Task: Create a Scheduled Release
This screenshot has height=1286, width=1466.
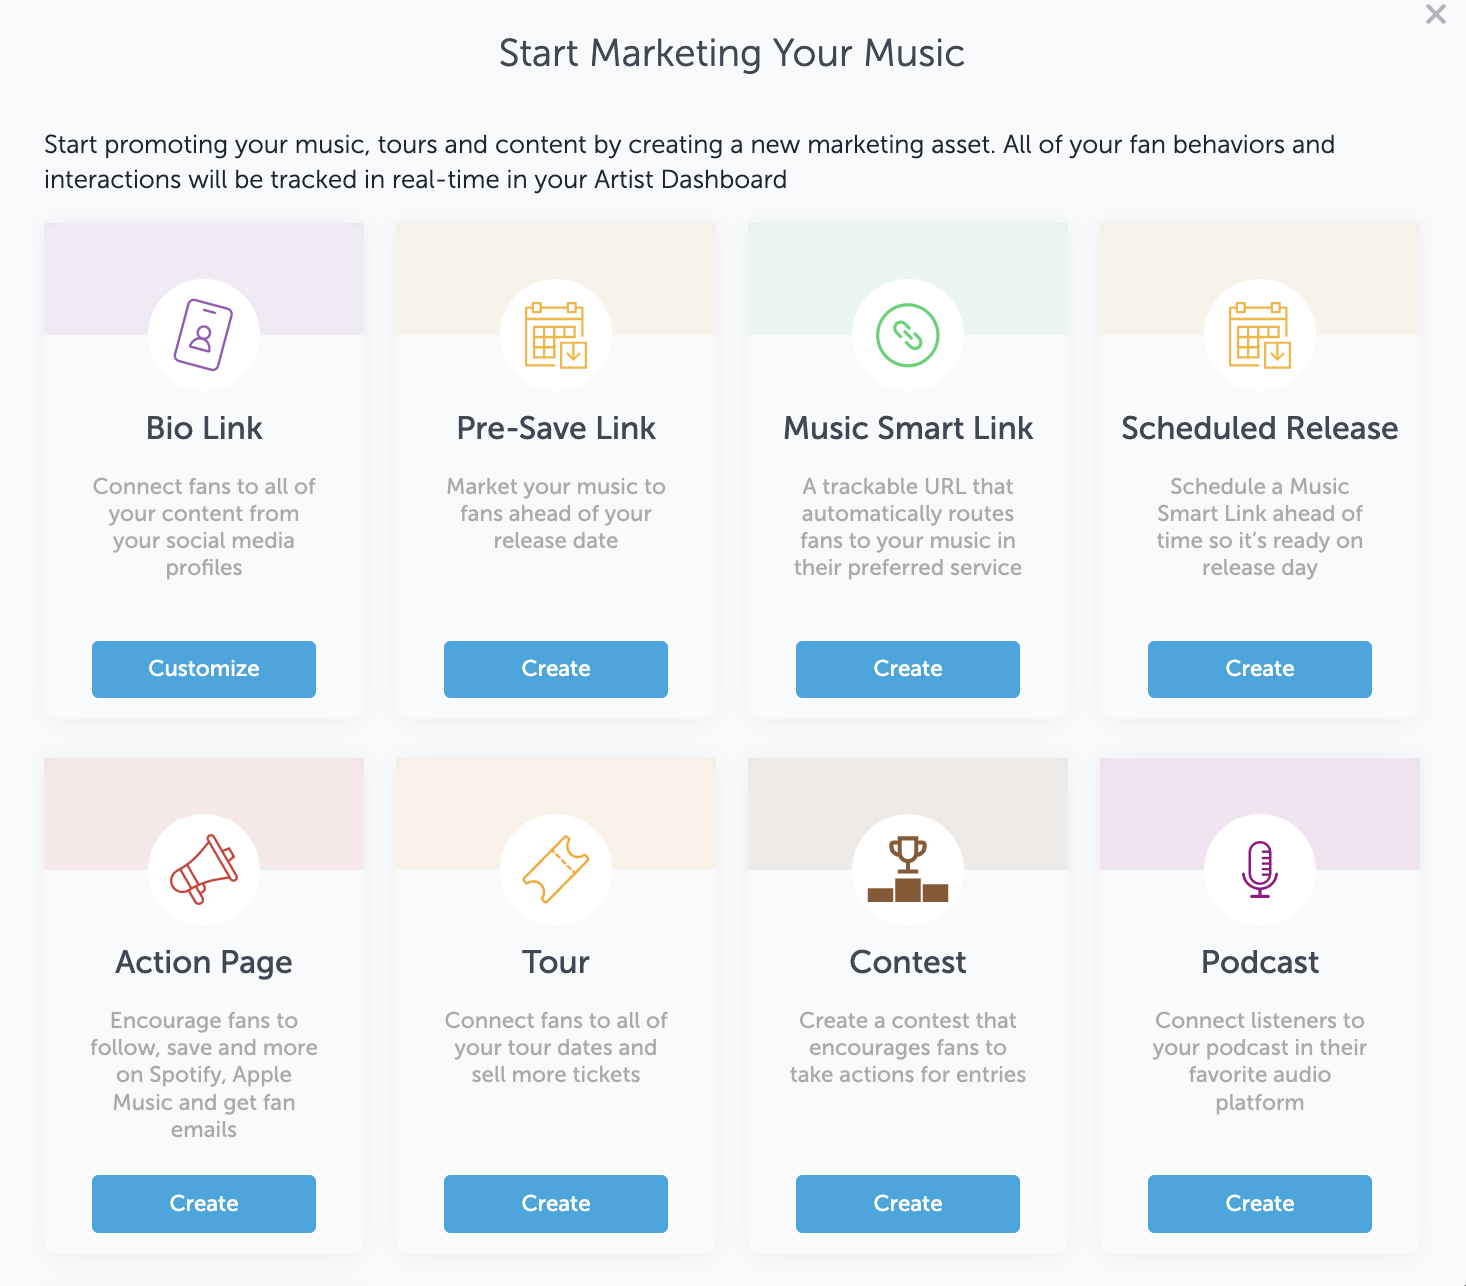Action: point(1260,669)
